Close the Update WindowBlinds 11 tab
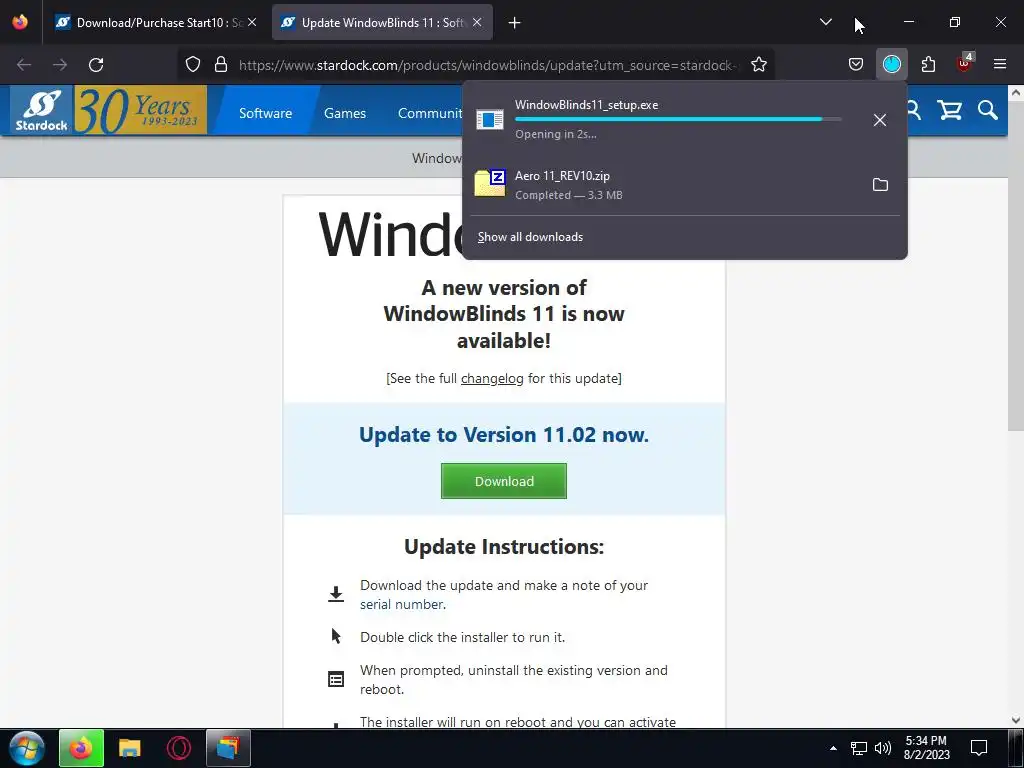The width and height of the screenshot is (1024, 768). [477, 22]
